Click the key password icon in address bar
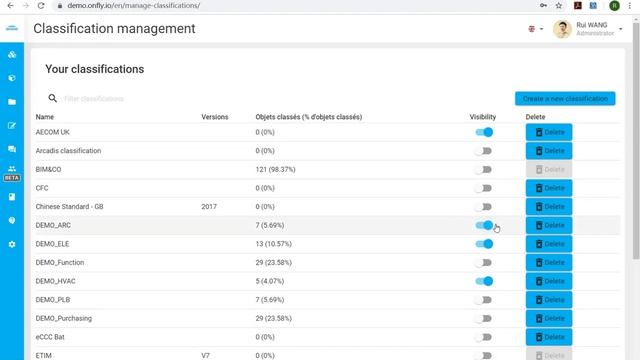640x360 pixels. pyautogui.click(x=543, y=5)
